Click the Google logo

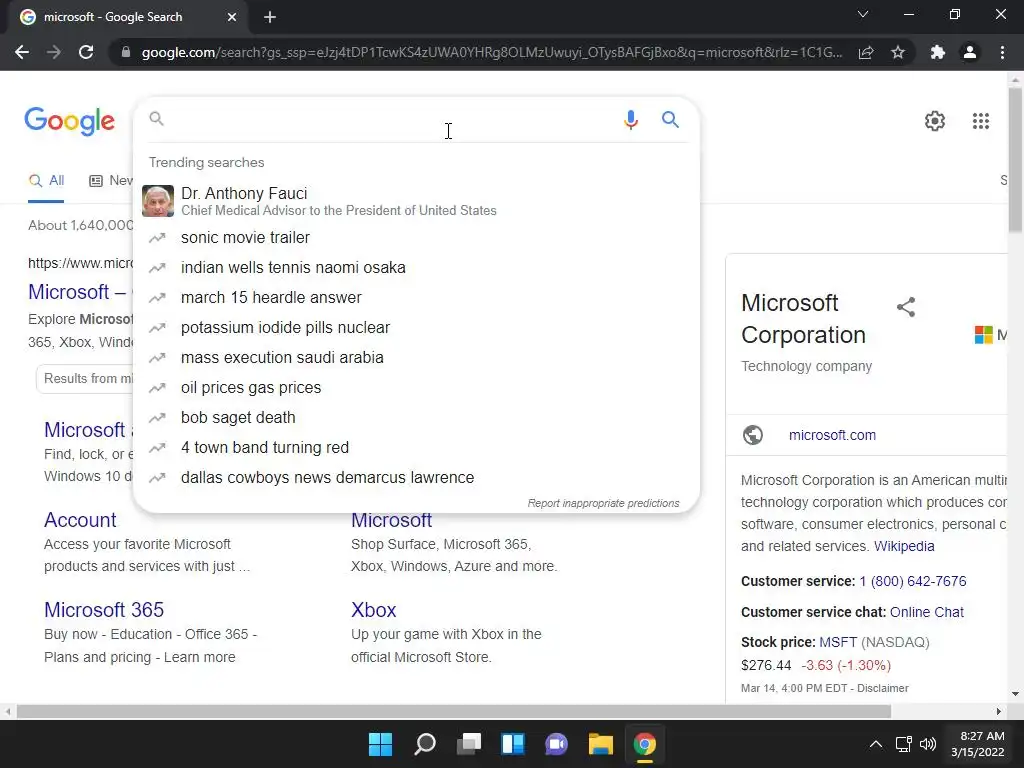pos(69,121)
